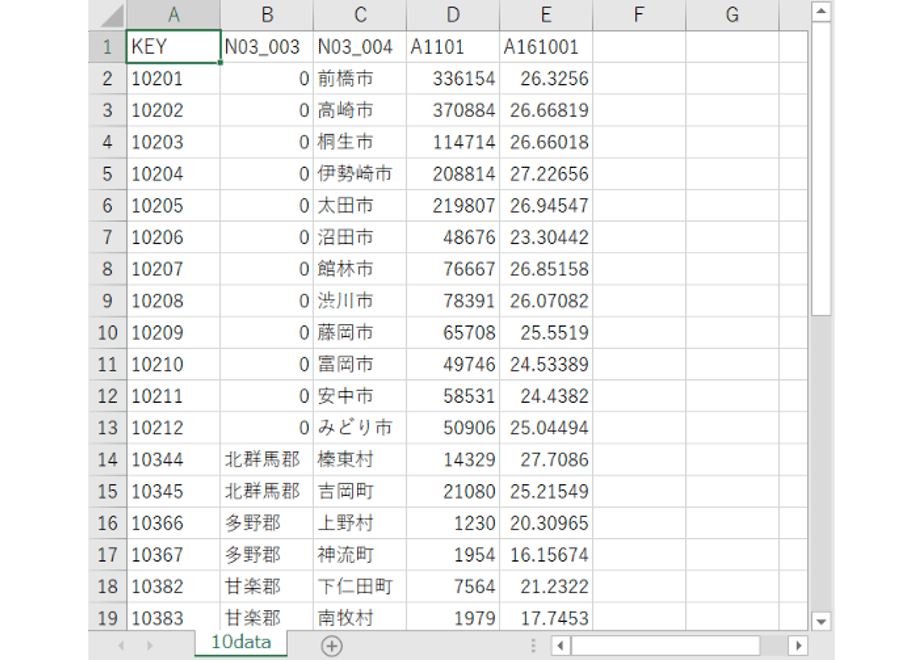Select cell containing 富岡市
This screenshot has height=660, width=924.
click(360, 364)
